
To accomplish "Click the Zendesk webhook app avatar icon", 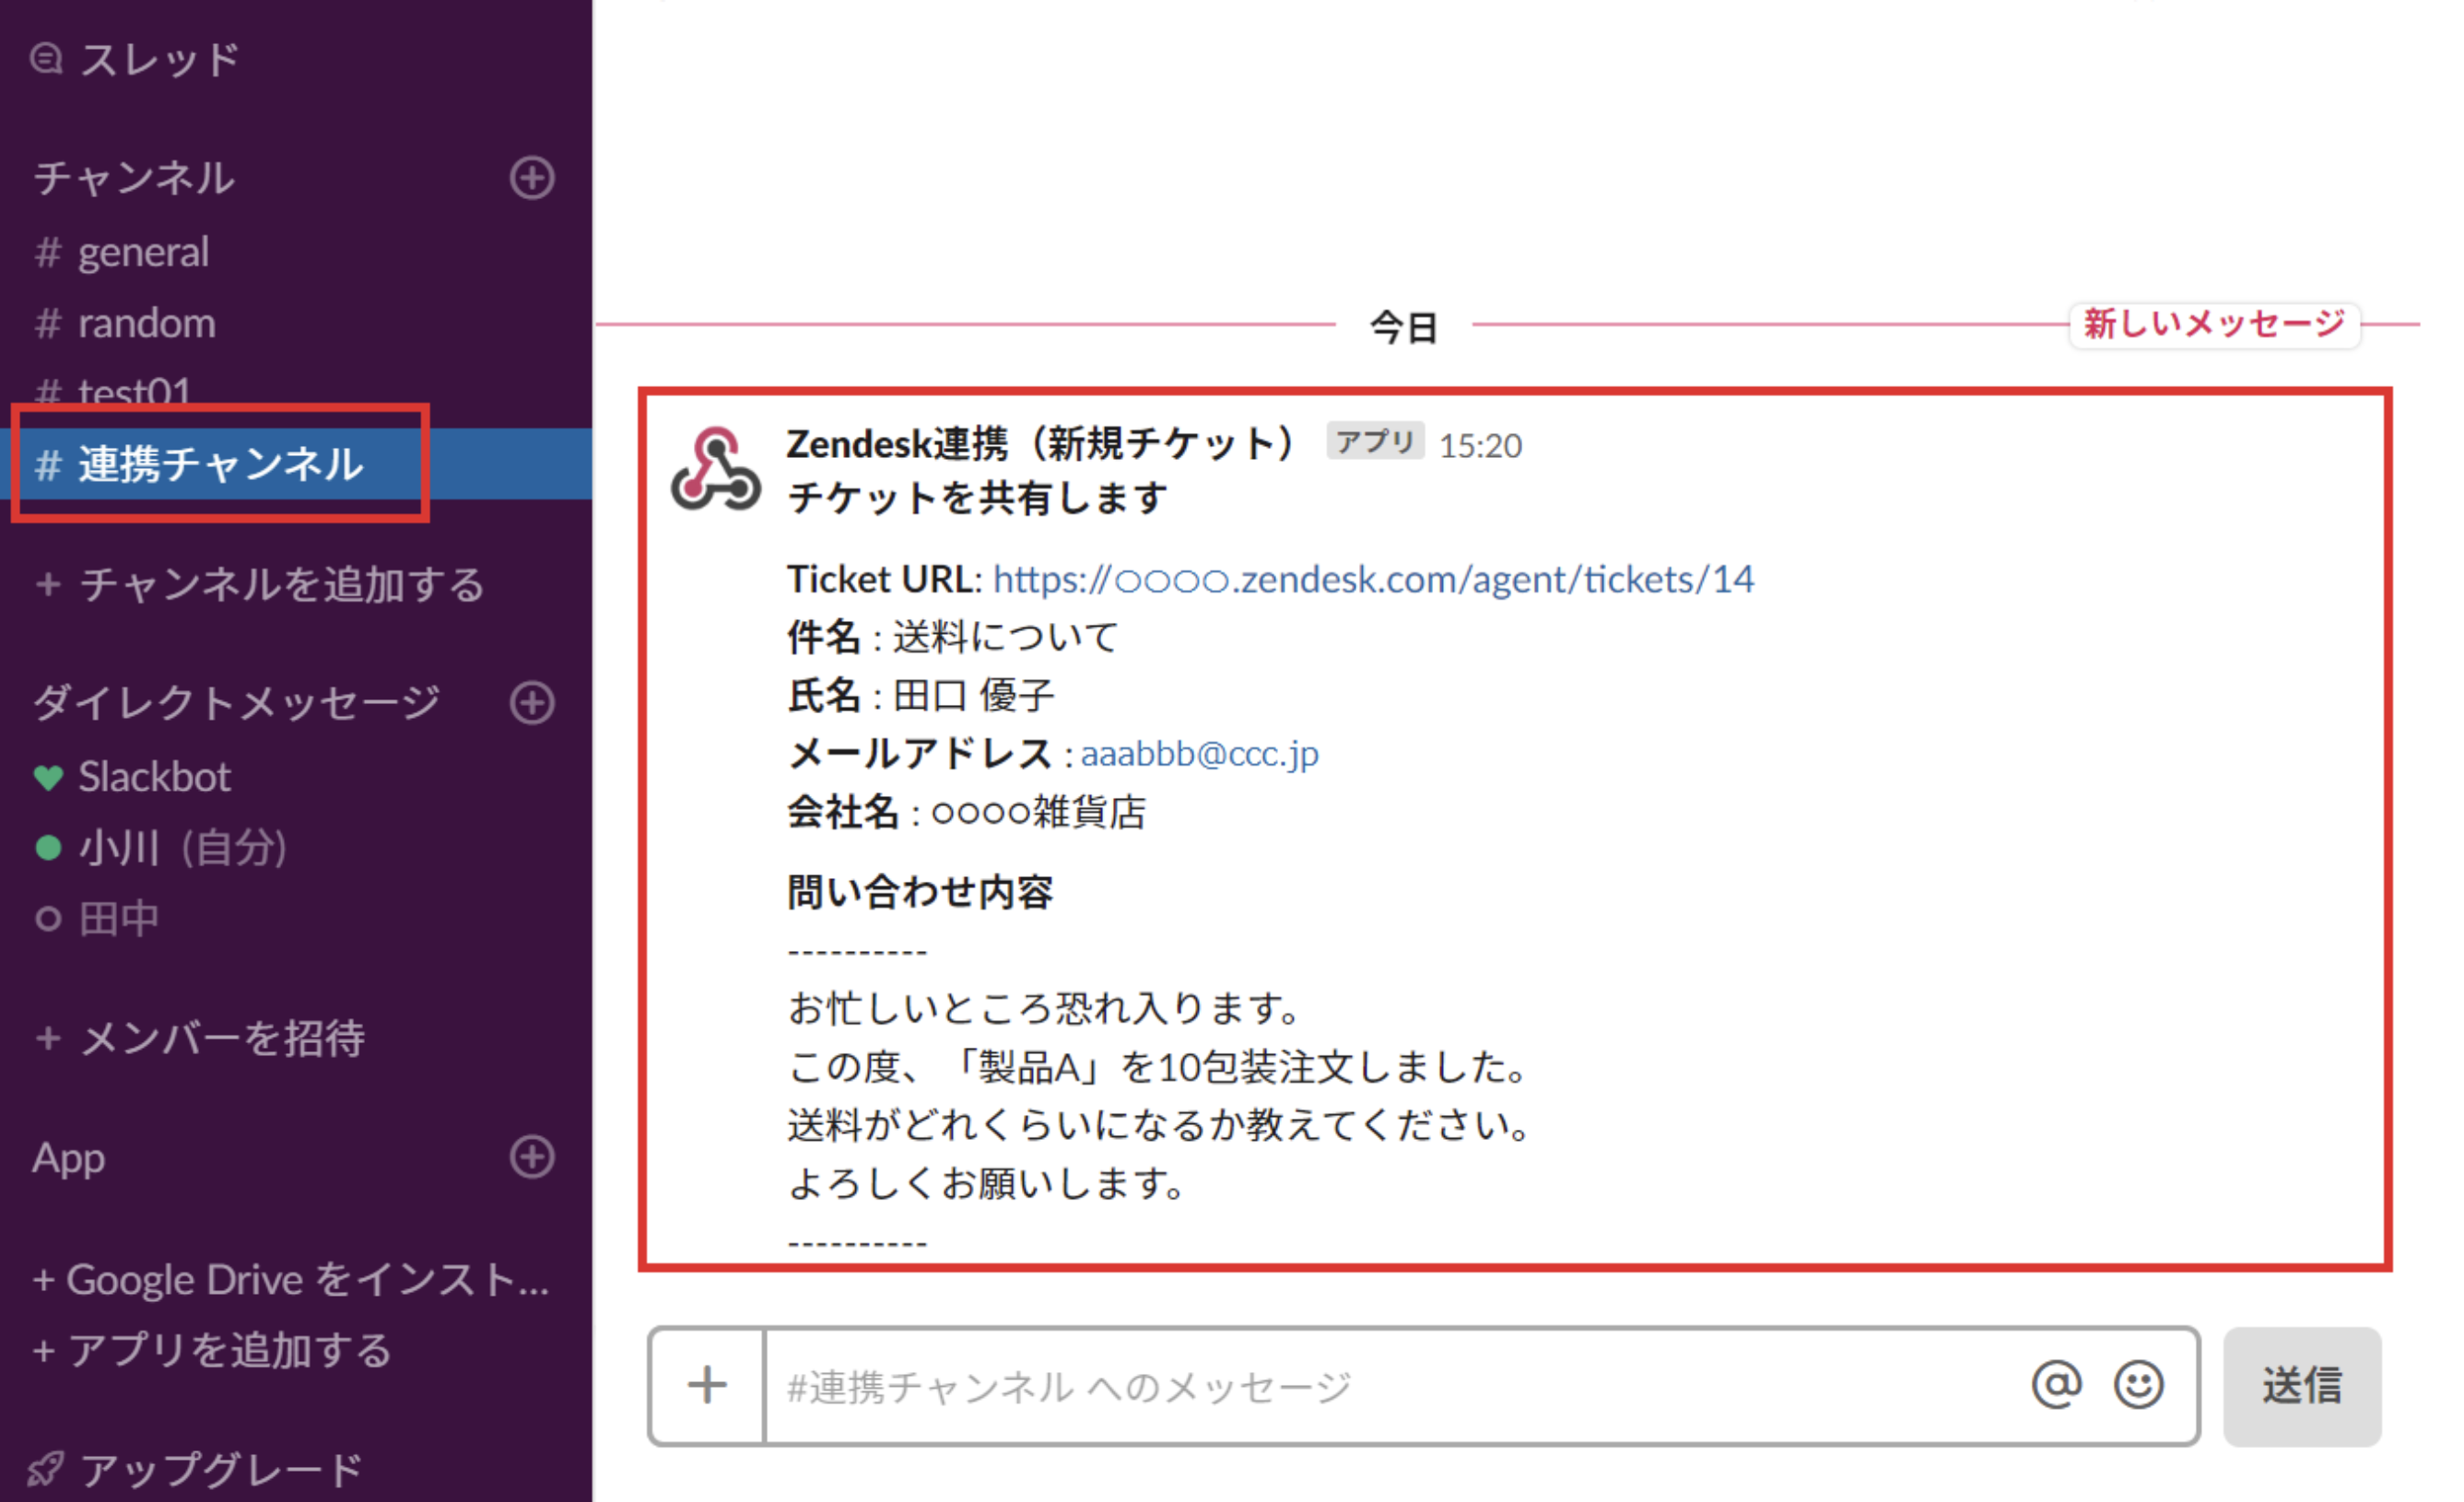I will point(716,470).
